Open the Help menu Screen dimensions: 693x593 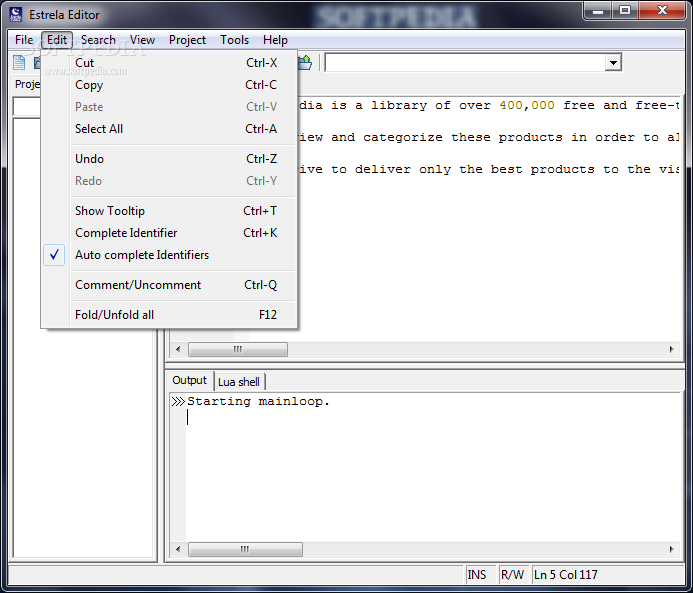point(275,40)
